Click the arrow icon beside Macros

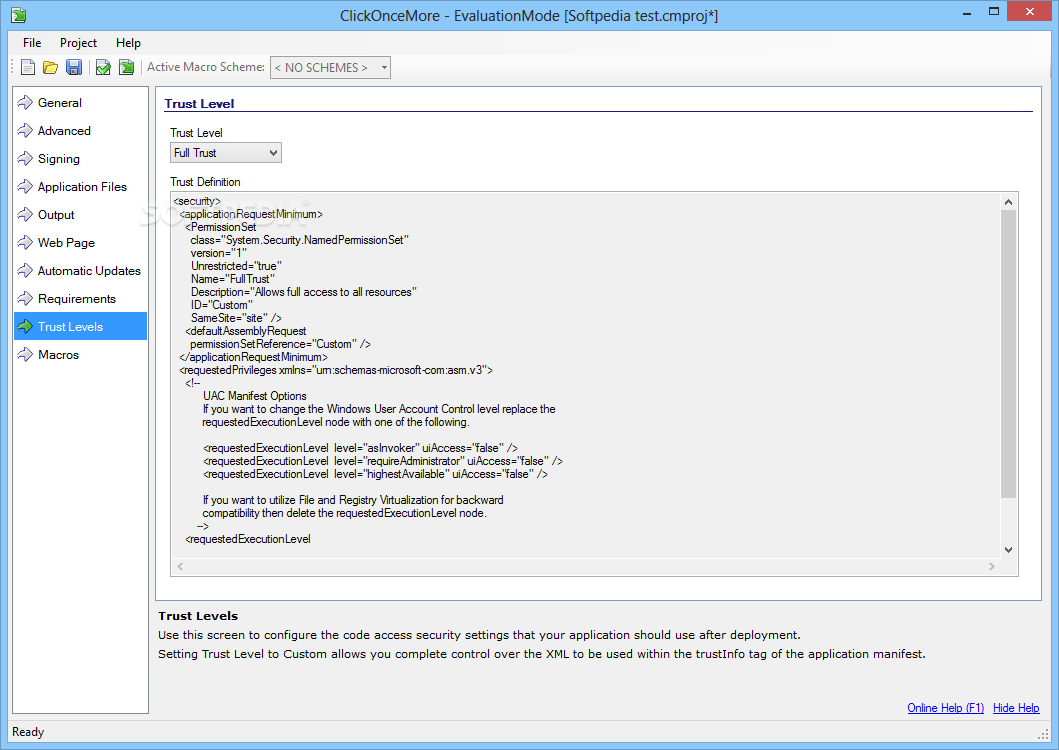[25, 355]
